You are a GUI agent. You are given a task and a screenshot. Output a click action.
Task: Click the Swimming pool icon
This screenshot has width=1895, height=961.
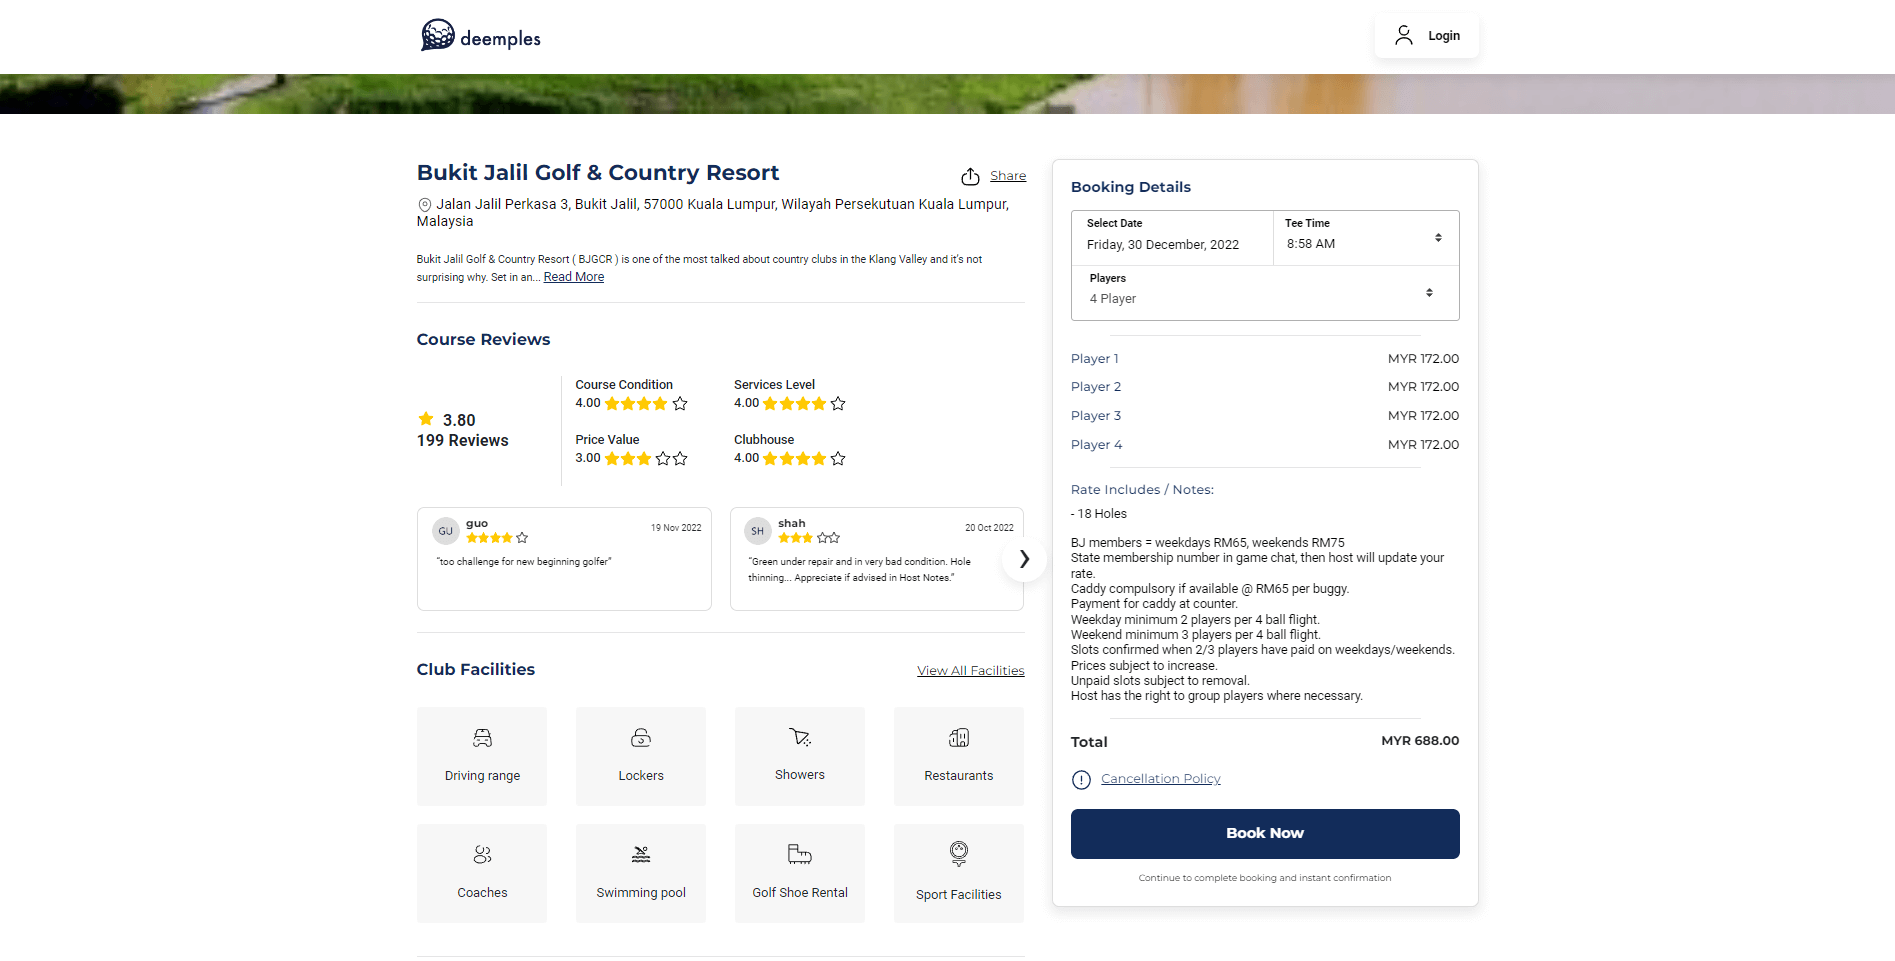[x=641, y=855]
